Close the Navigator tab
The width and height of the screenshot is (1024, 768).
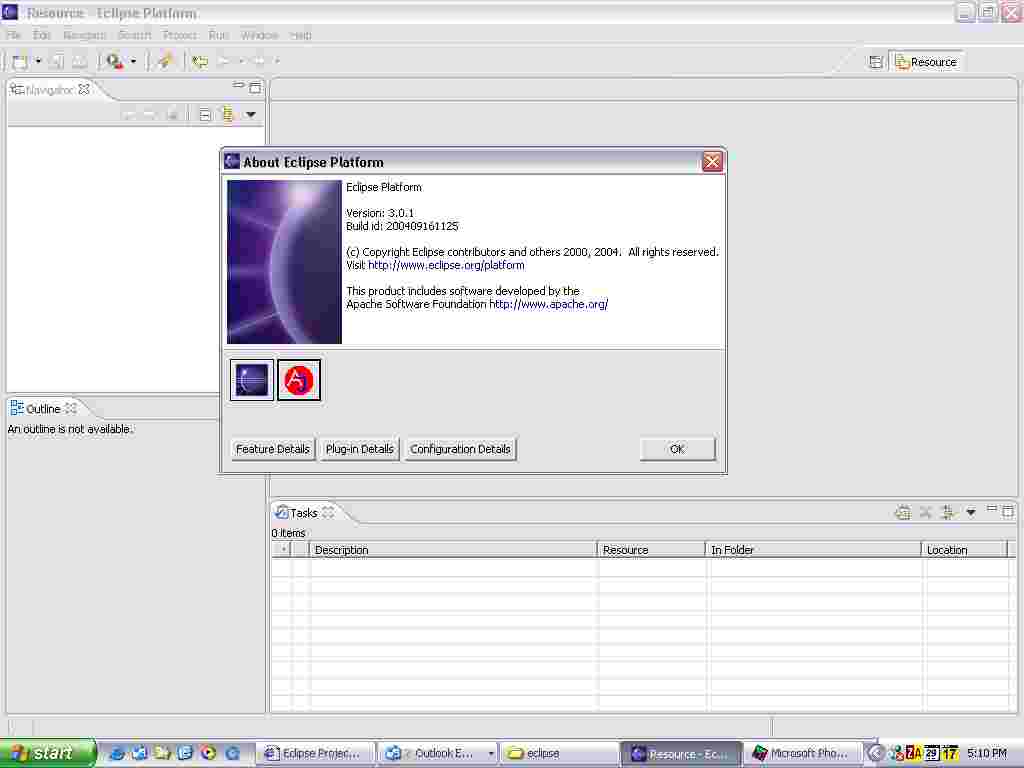[x=84, y=89]
